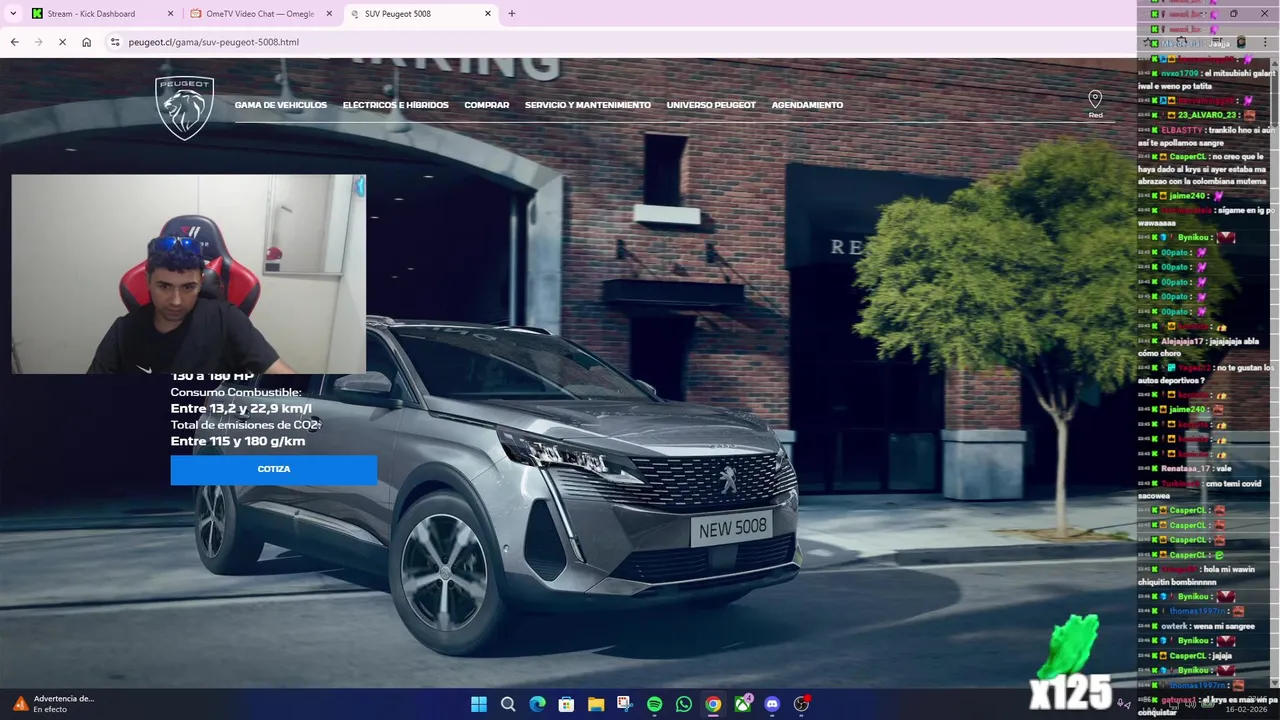1280x720 pixels.
Task: Open the Agendamiento menu item
Action: pyautogui.click(x=807, y=105)
